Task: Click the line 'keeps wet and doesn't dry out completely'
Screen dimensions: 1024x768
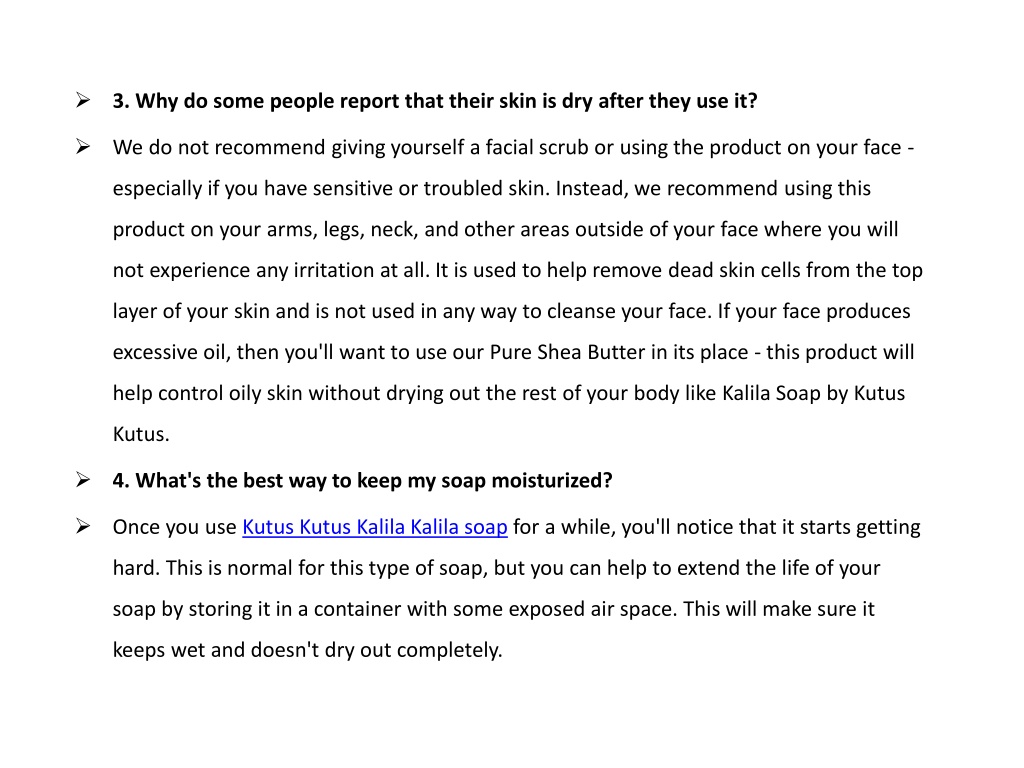Action: (308, 650)
